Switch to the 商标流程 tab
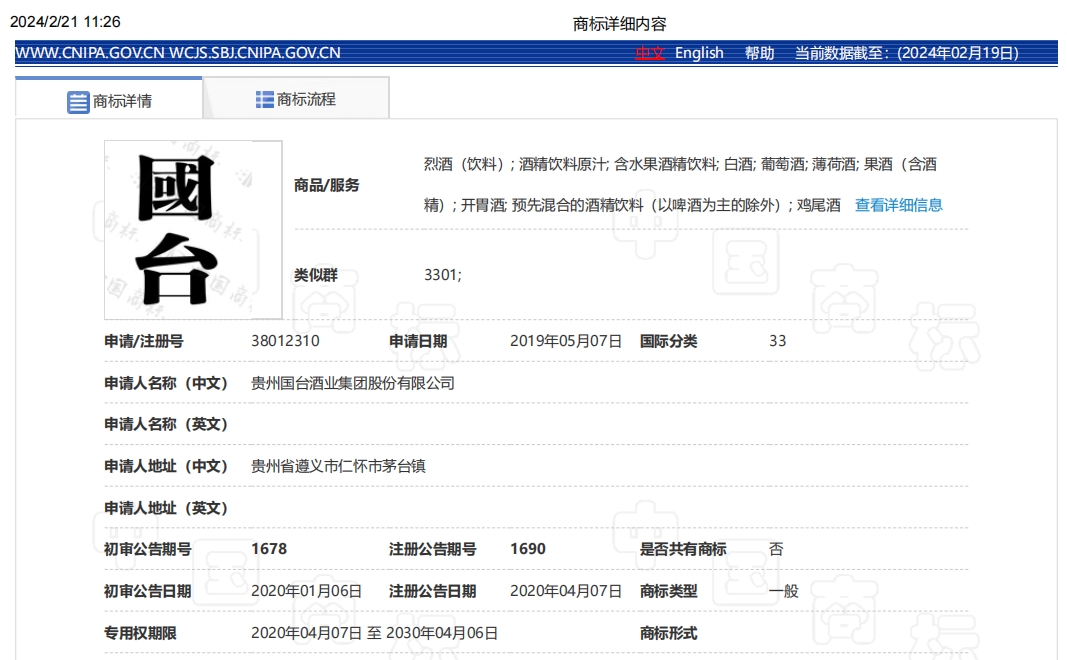 pos(305,99)
